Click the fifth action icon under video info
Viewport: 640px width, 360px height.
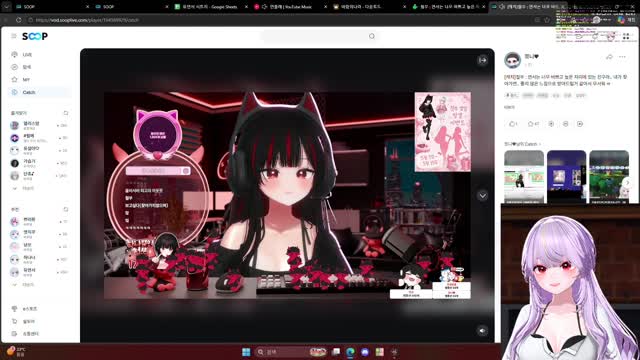click(580, 124)
